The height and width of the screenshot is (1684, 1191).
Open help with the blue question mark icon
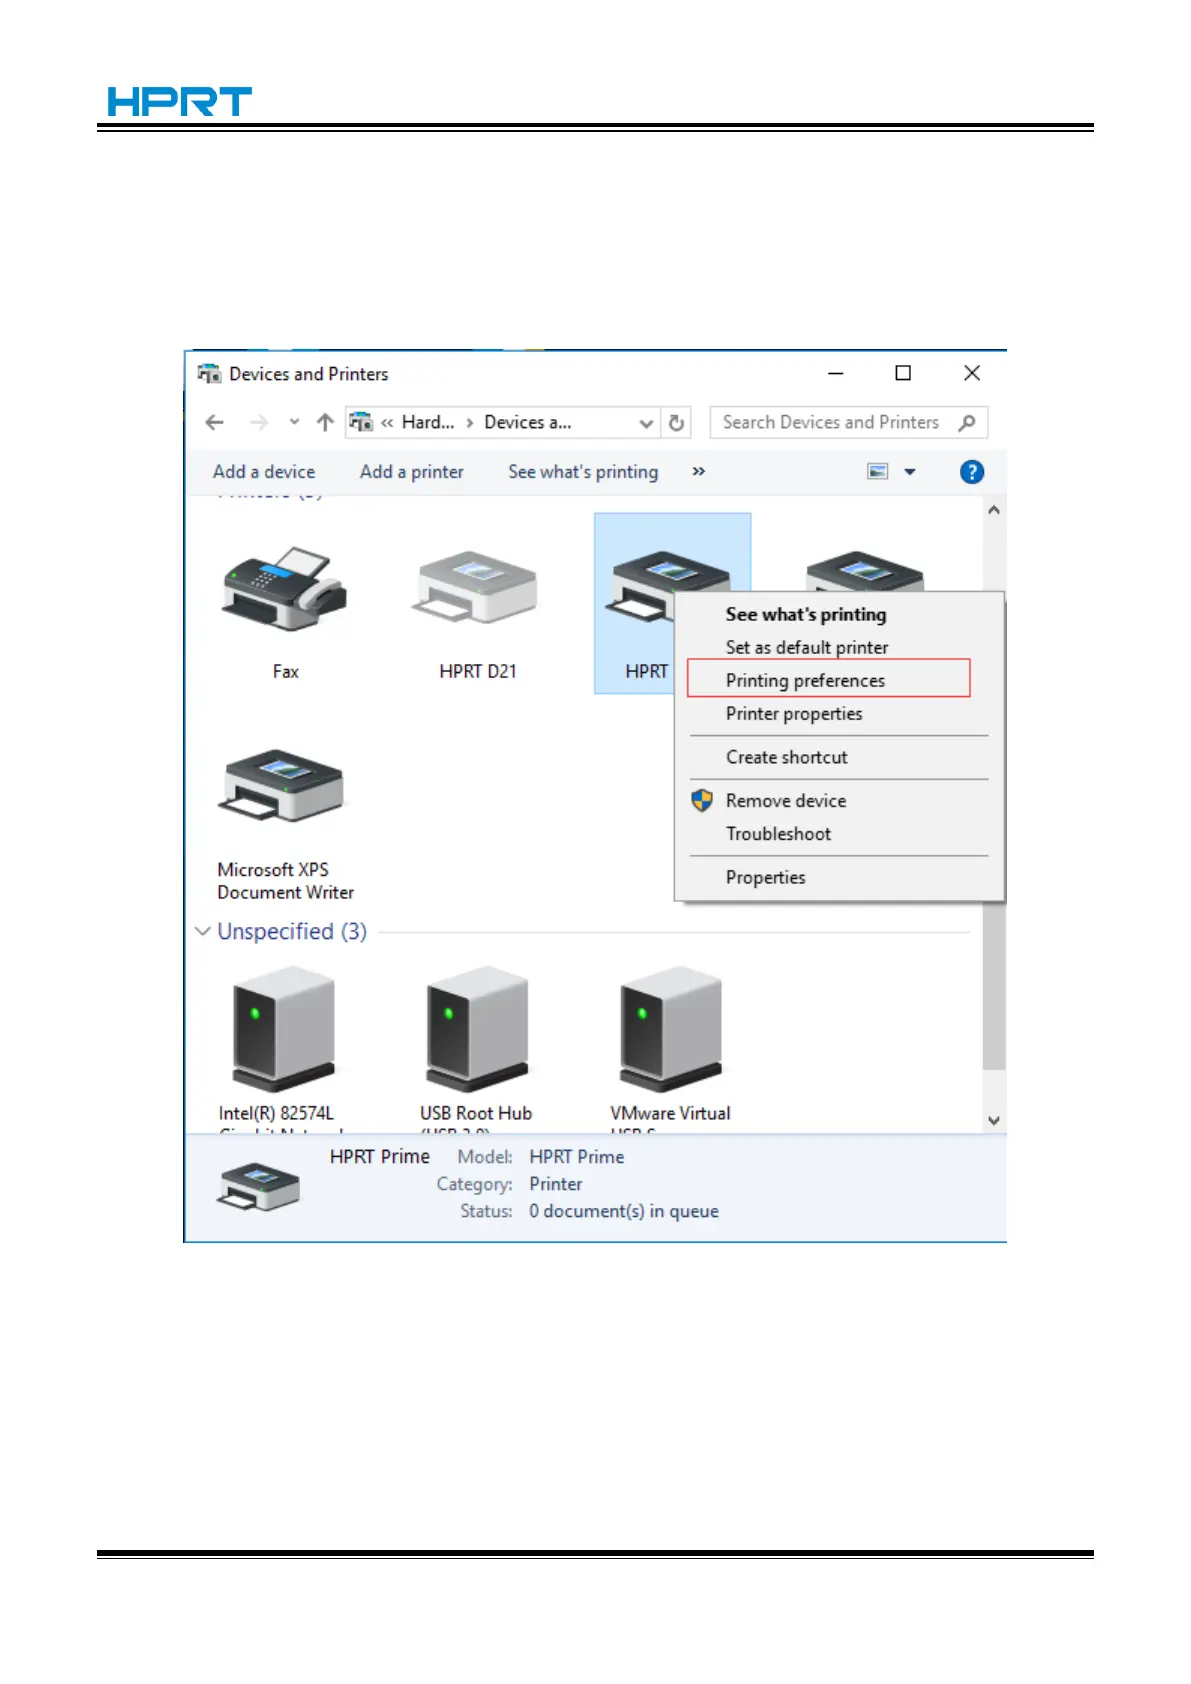click(971, 472)
